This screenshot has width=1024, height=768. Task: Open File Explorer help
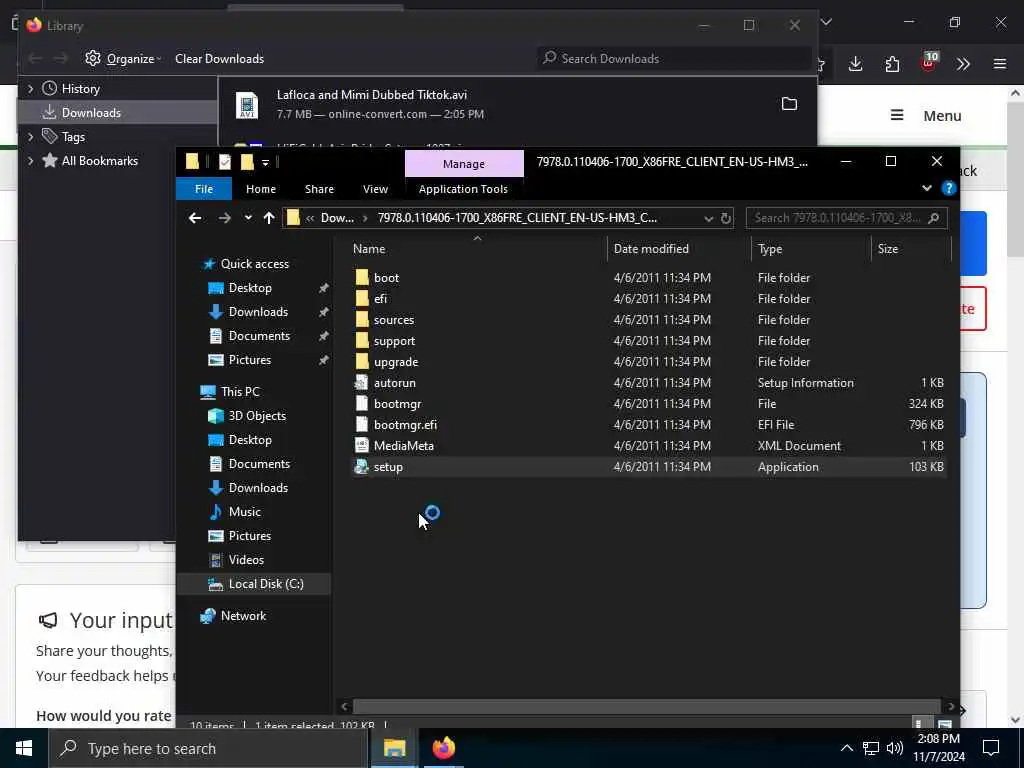pyautogui.click(x=948, y=189)
